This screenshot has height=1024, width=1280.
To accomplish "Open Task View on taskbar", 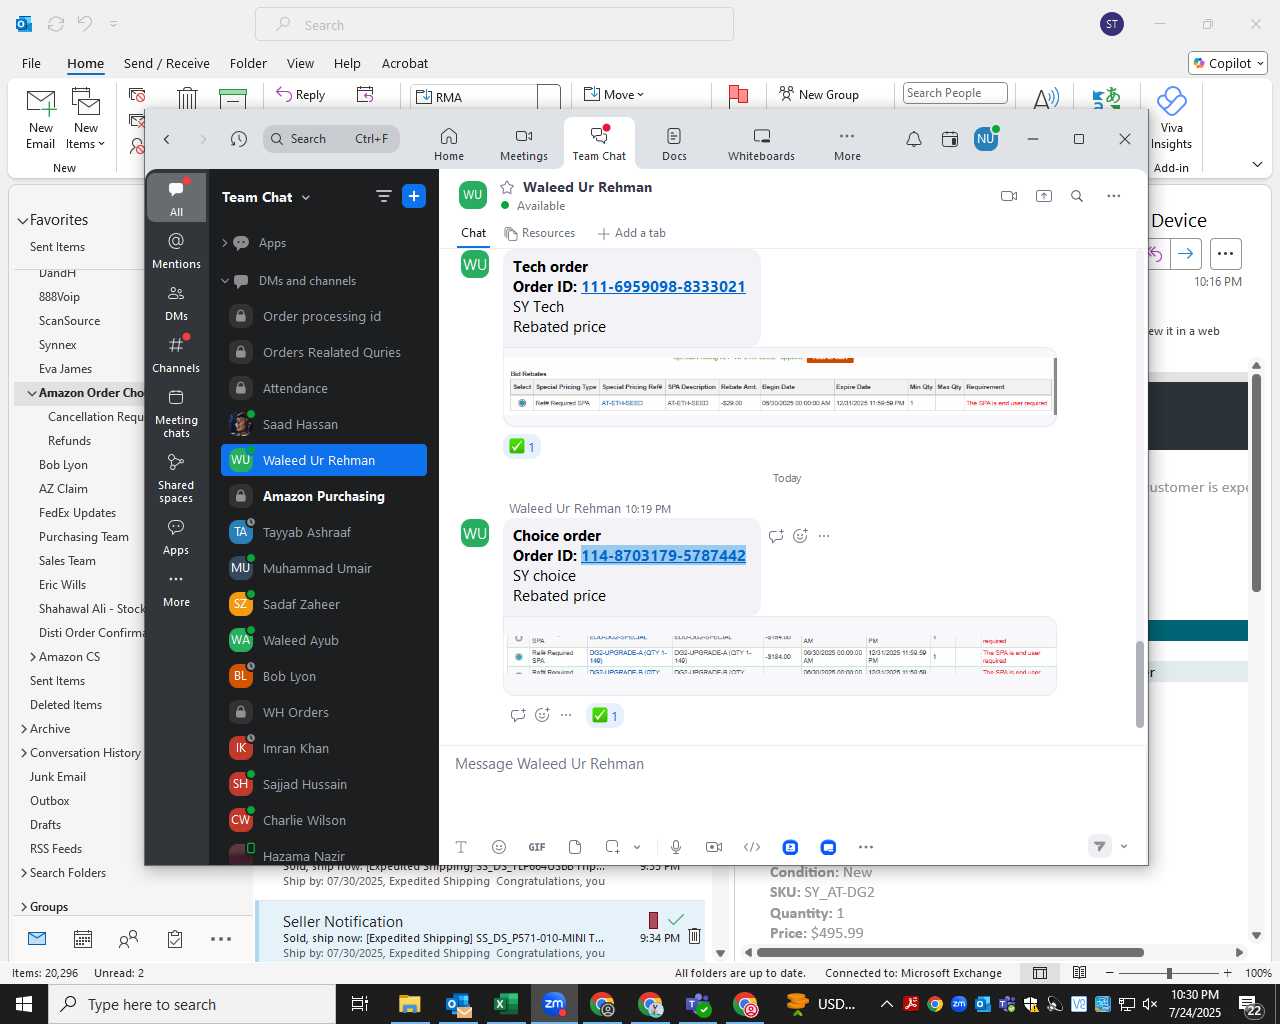I will 360,1004.
